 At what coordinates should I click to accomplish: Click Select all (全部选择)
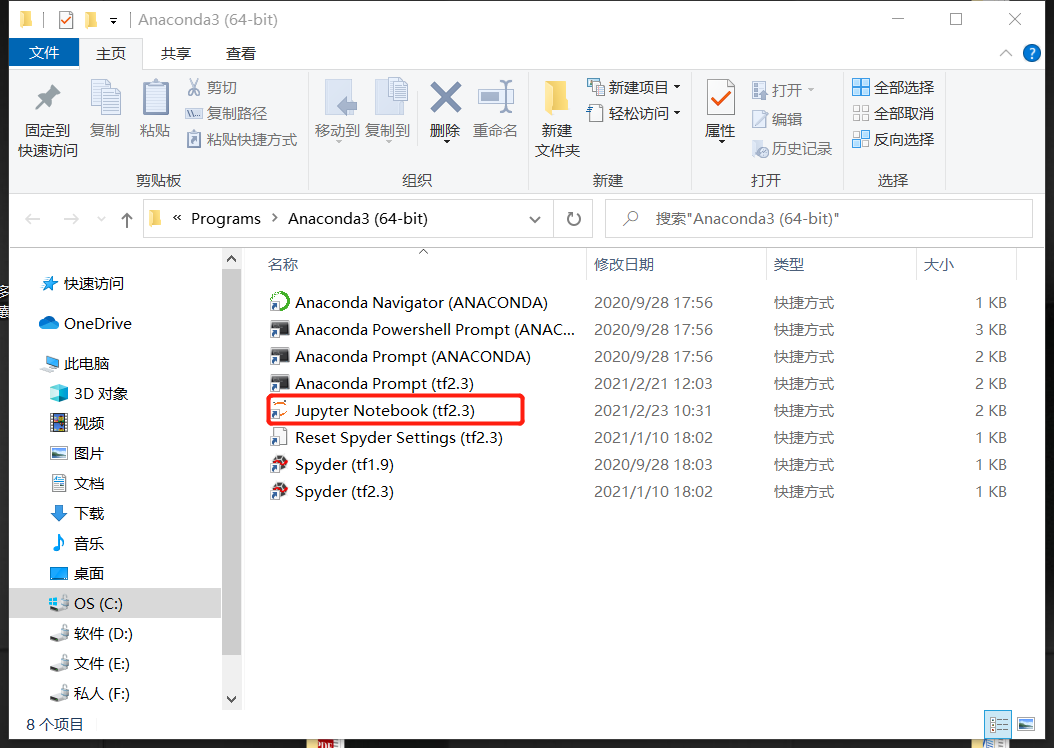(x=893, y=87)
